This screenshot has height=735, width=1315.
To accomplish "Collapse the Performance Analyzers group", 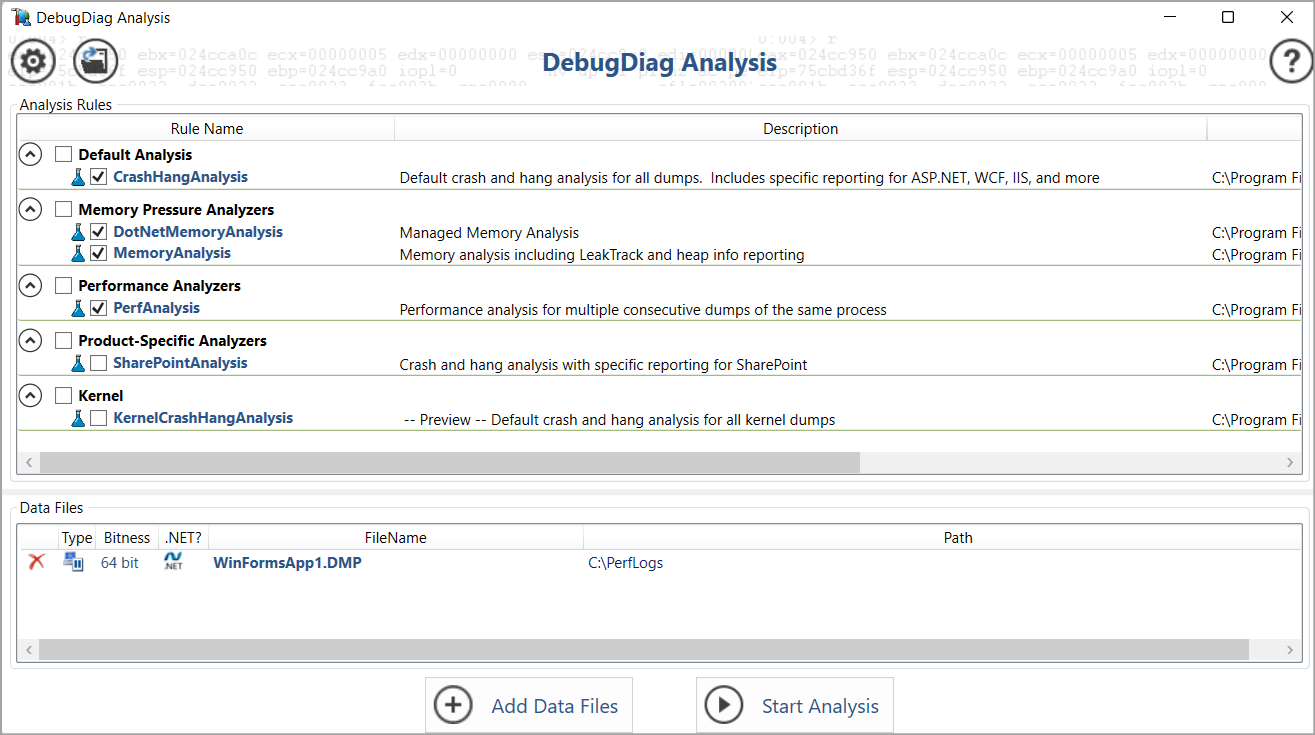I will tap(29, 285).
